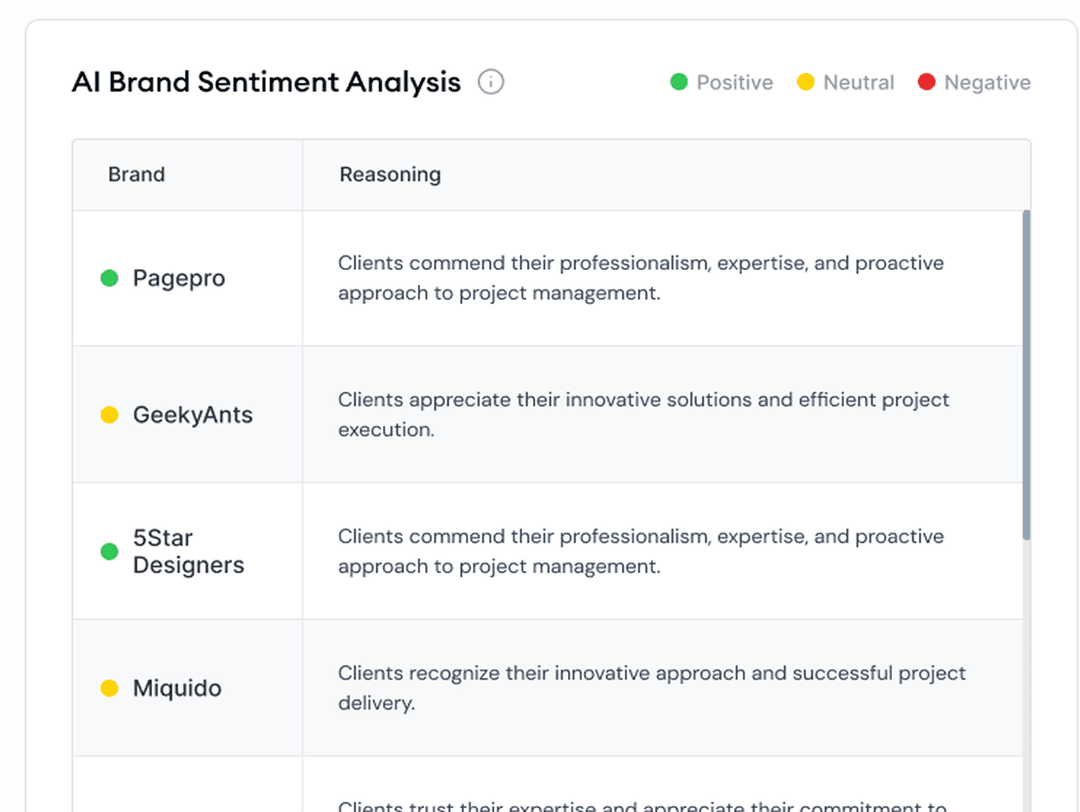Select the Positive legend label

(x=734, y=83)
